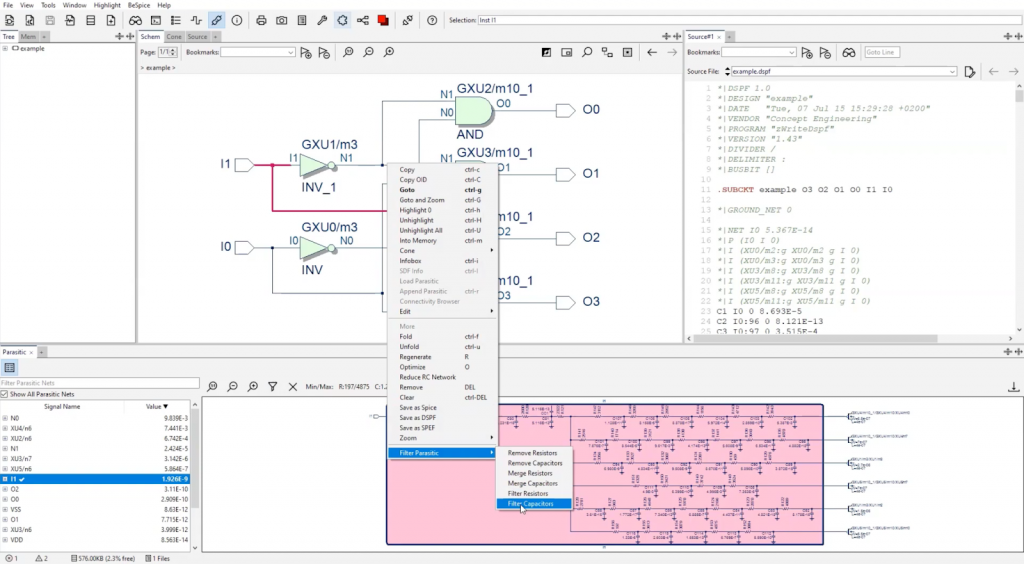The width and height of the screenshot is (1024, 564).
Task: Click the connected nodes network icon in toolbar
Action: pos(362,20)
